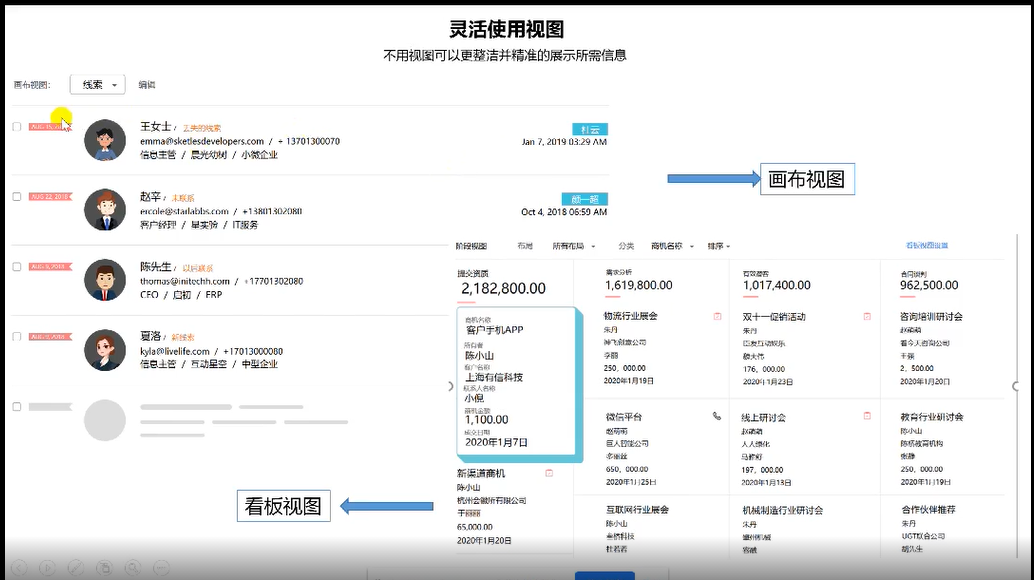The image size is (1034, 580).
Task: Open the 线索 canvas view dropdown
Action: 97,85
